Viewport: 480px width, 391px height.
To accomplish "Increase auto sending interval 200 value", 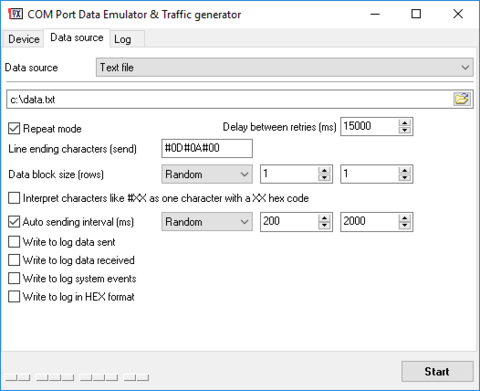I will [x=324, y=218].
